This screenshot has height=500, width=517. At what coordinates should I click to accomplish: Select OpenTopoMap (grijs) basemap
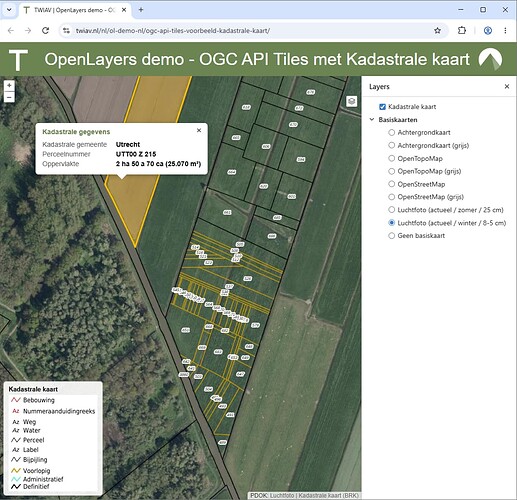pyautogui.click(x=392, y=171)
